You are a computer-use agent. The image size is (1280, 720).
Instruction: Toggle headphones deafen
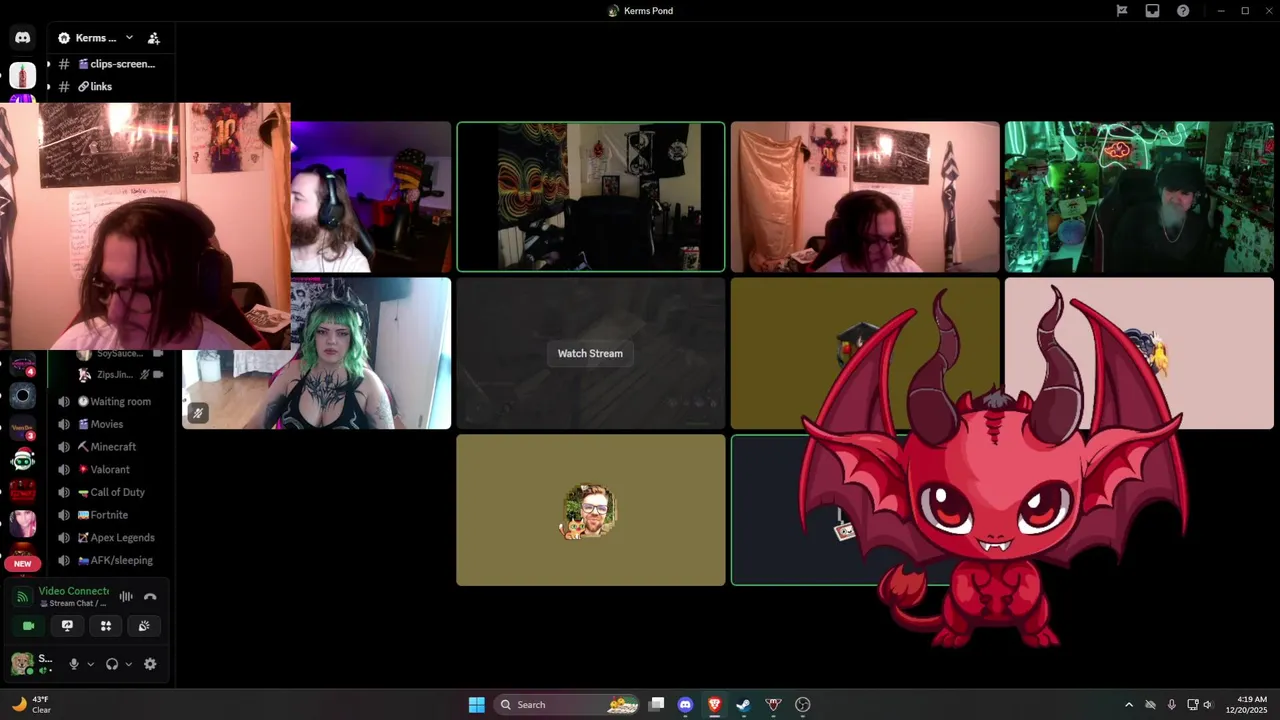point(112,664)
